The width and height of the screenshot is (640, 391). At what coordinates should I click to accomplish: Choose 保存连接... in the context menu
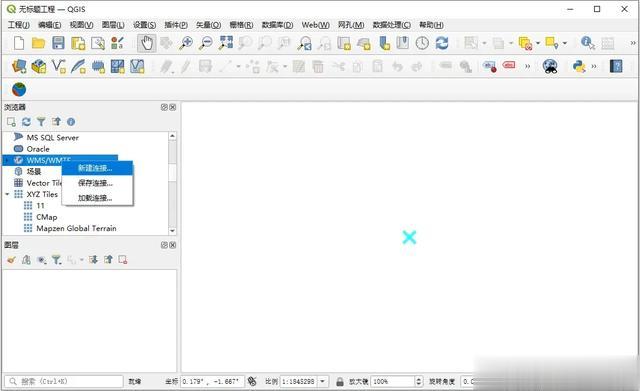pos(97,183)
